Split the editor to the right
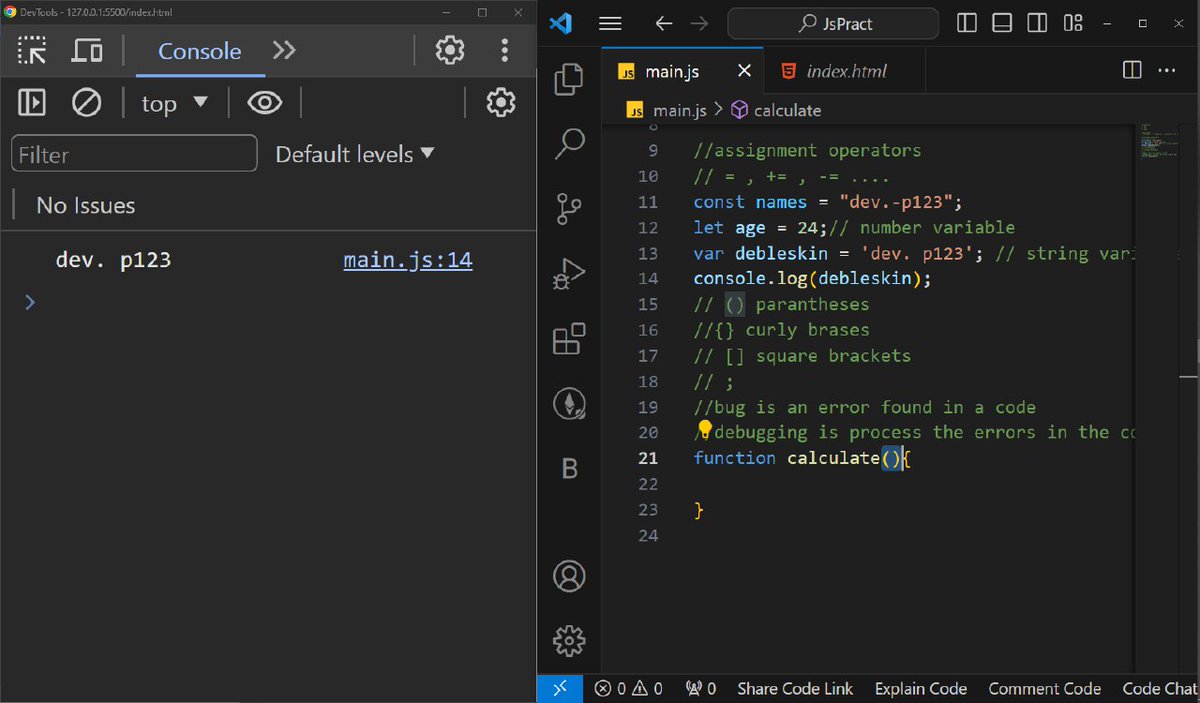Image resolution: width=1200 pixels, height=703 pixels. (x=1132, y=70)
